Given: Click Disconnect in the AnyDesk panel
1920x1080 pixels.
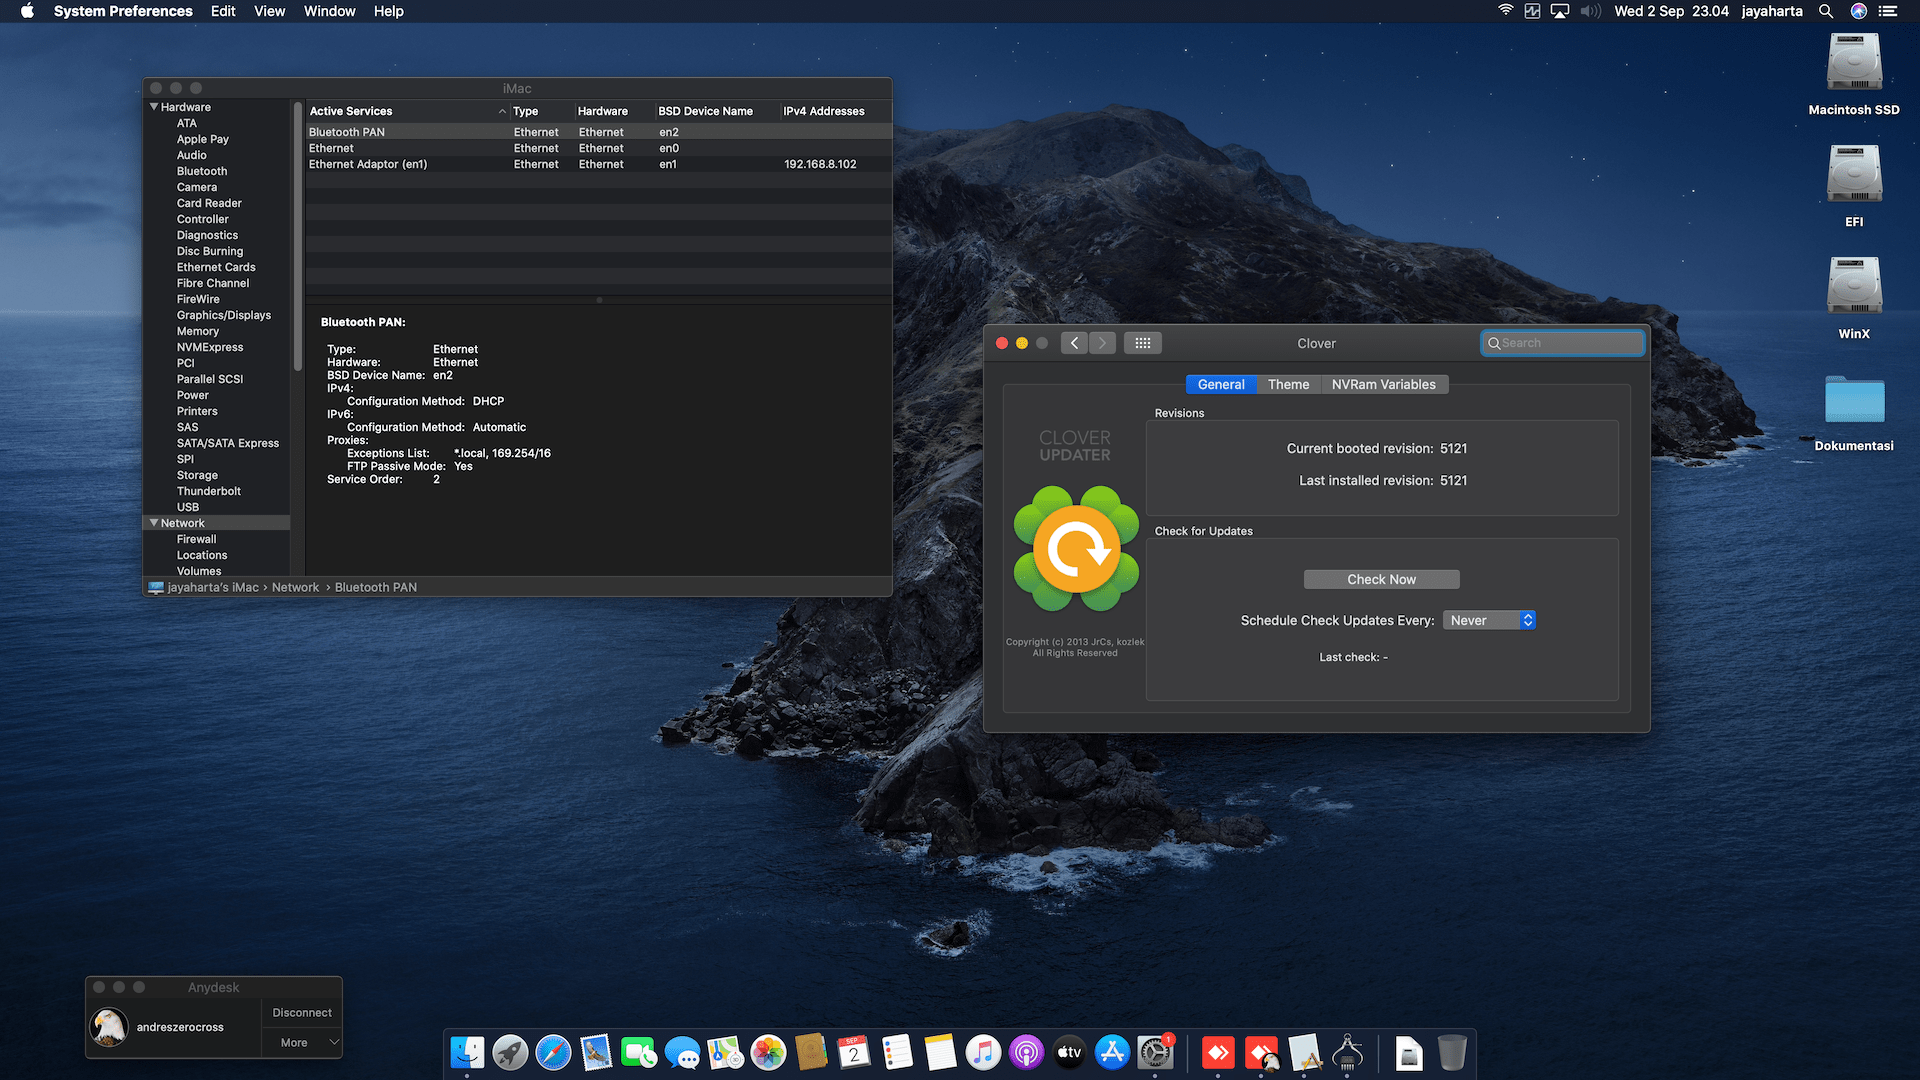Looking at the screenshot, I should 302,1012.
